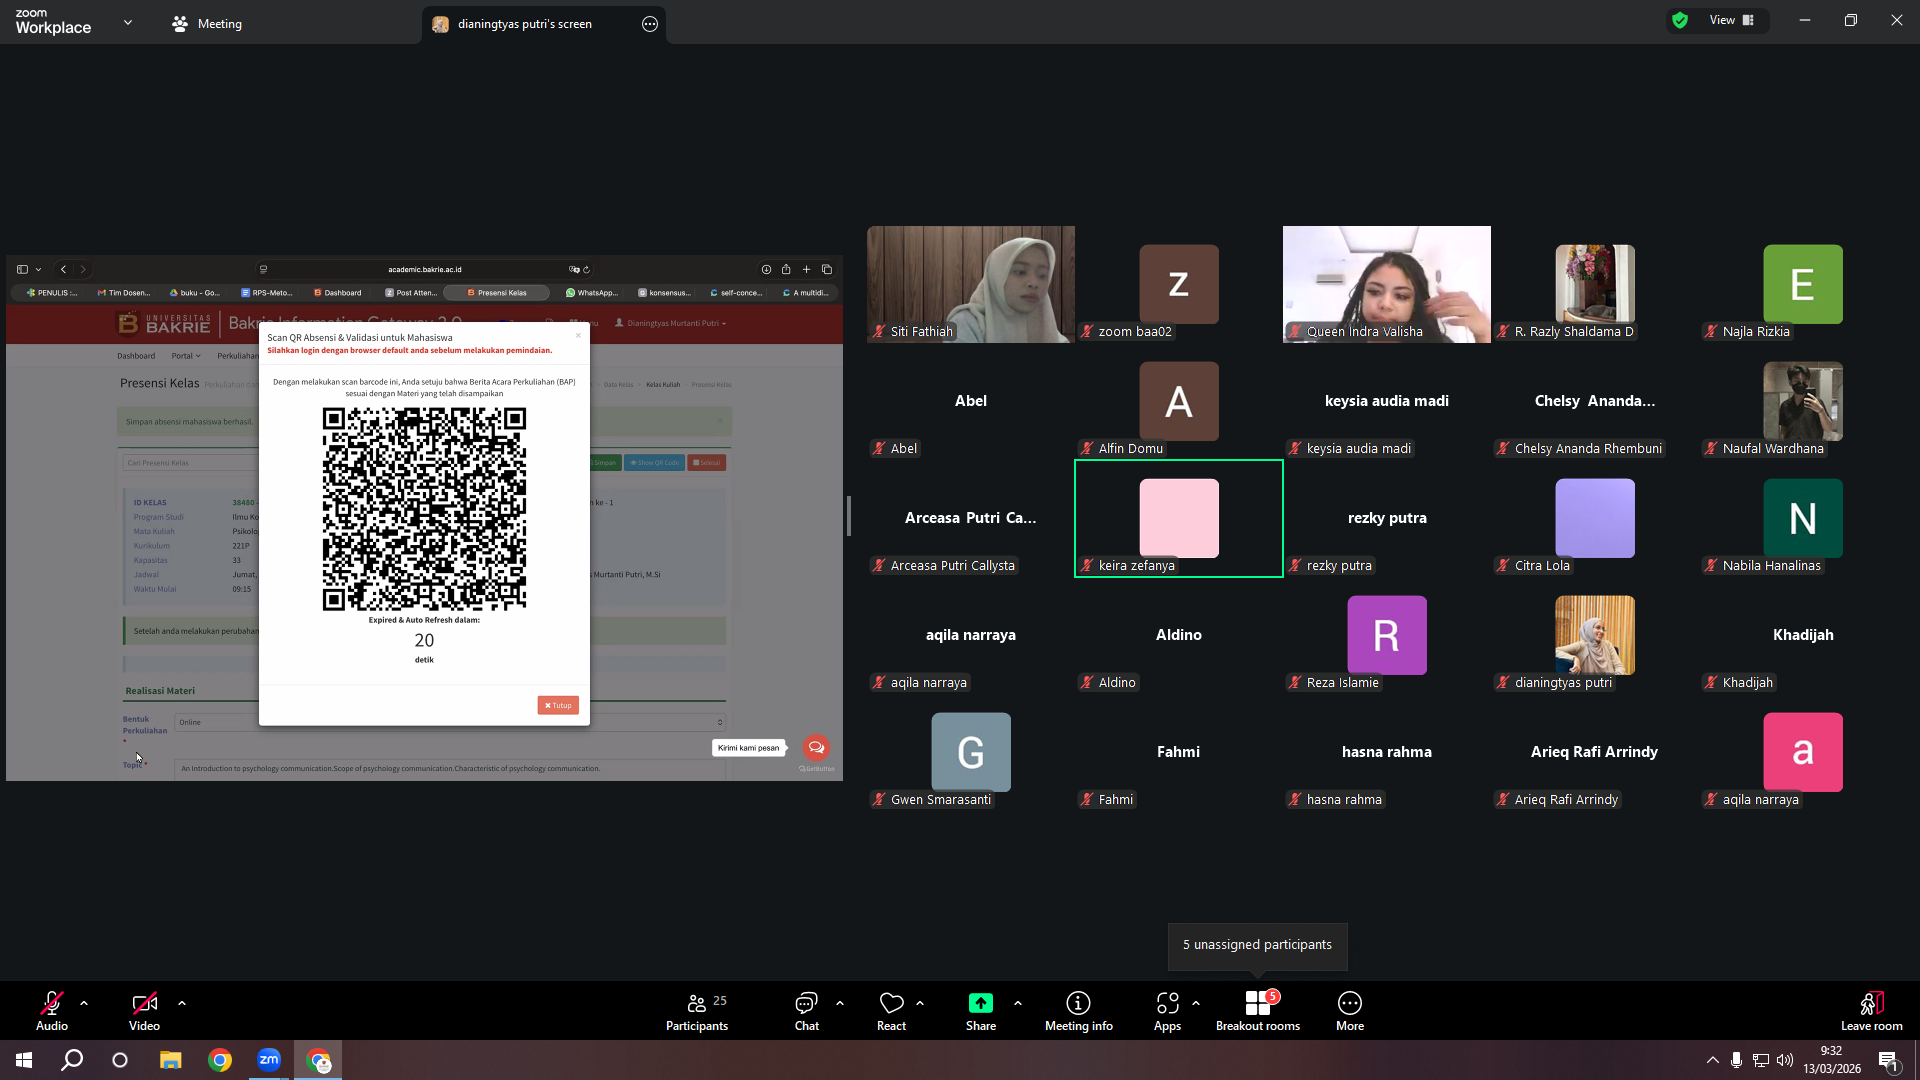1920x1080 pixels.
Task: Expand chat options caret beside Chat
Action: [x=840, y=1003]
